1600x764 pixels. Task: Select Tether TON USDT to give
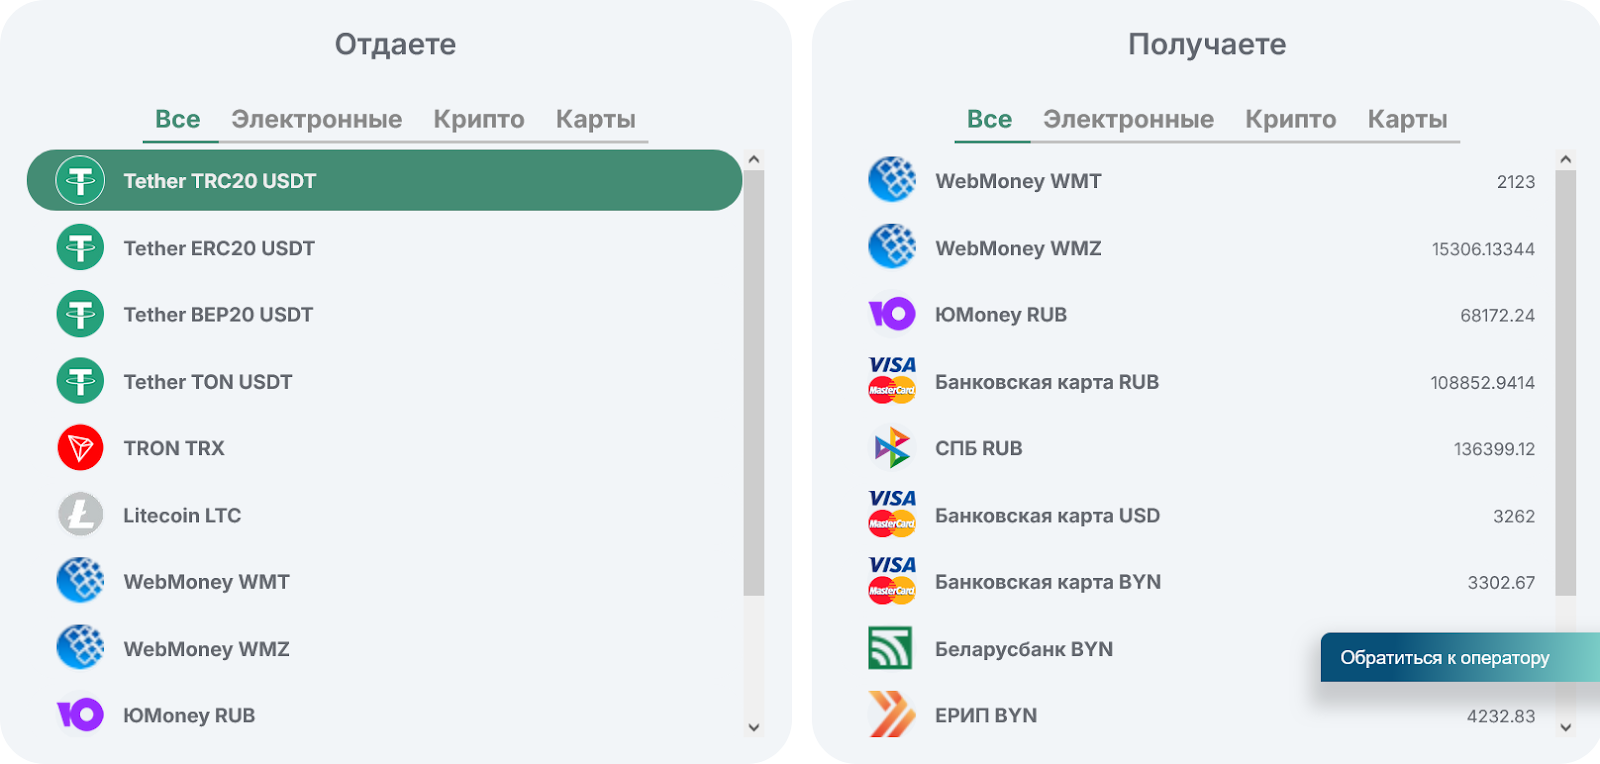[x=208, y=382]
